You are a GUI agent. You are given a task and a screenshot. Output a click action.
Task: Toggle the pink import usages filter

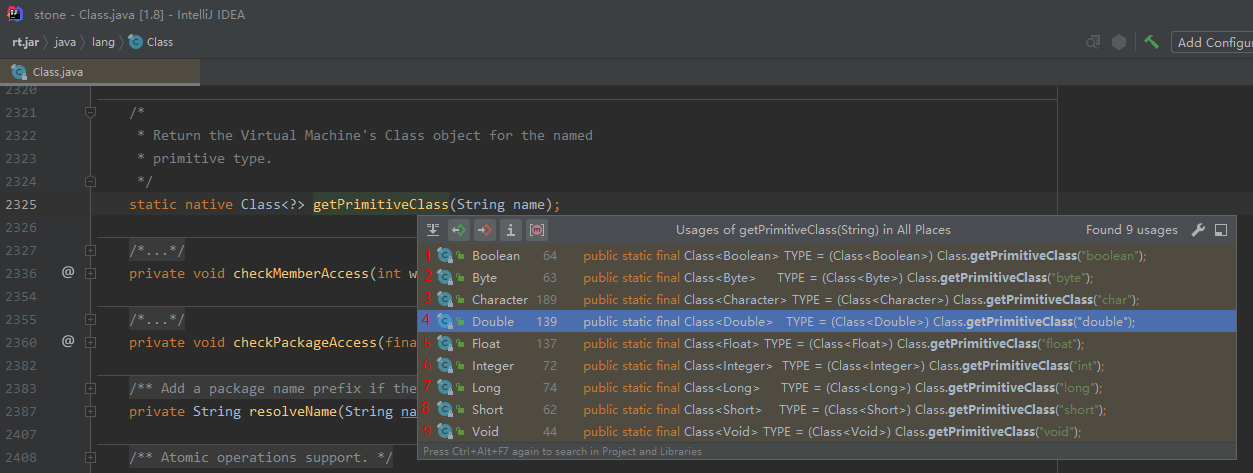coord(537,230)
